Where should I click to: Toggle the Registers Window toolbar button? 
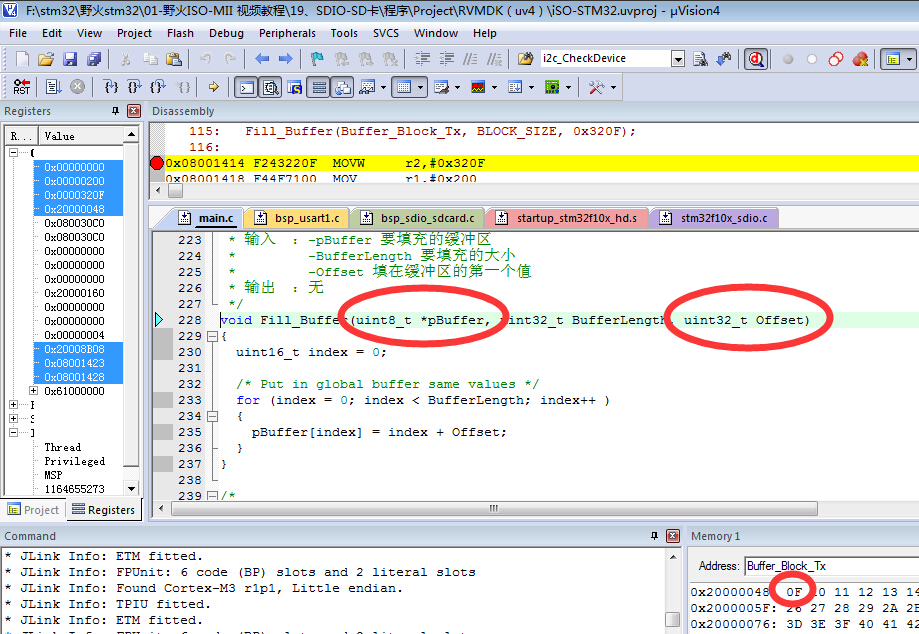coord(319,87)
